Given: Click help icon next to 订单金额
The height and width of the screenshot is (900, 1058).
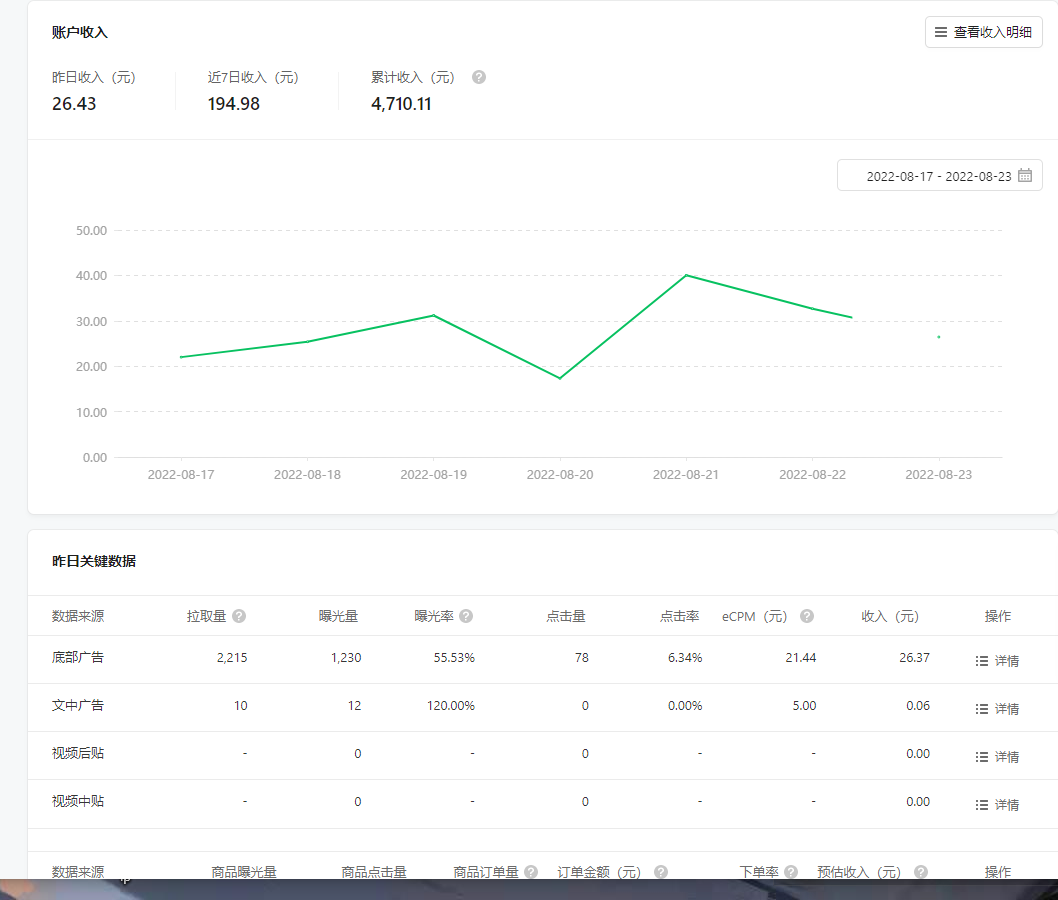Looking at the screenshot, I should pos(661,872).
